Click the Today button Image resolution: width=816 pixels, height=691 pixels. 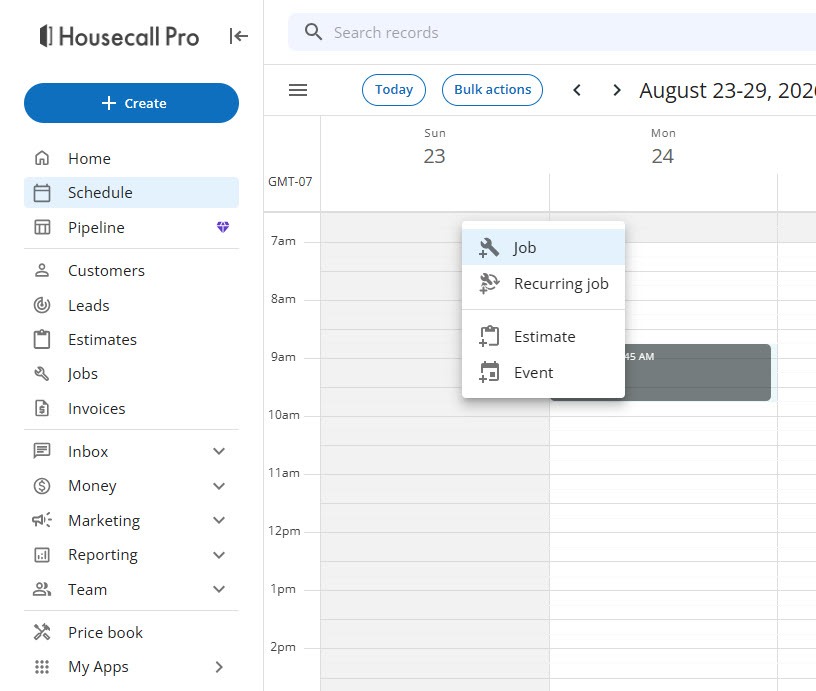coord(394,90)
